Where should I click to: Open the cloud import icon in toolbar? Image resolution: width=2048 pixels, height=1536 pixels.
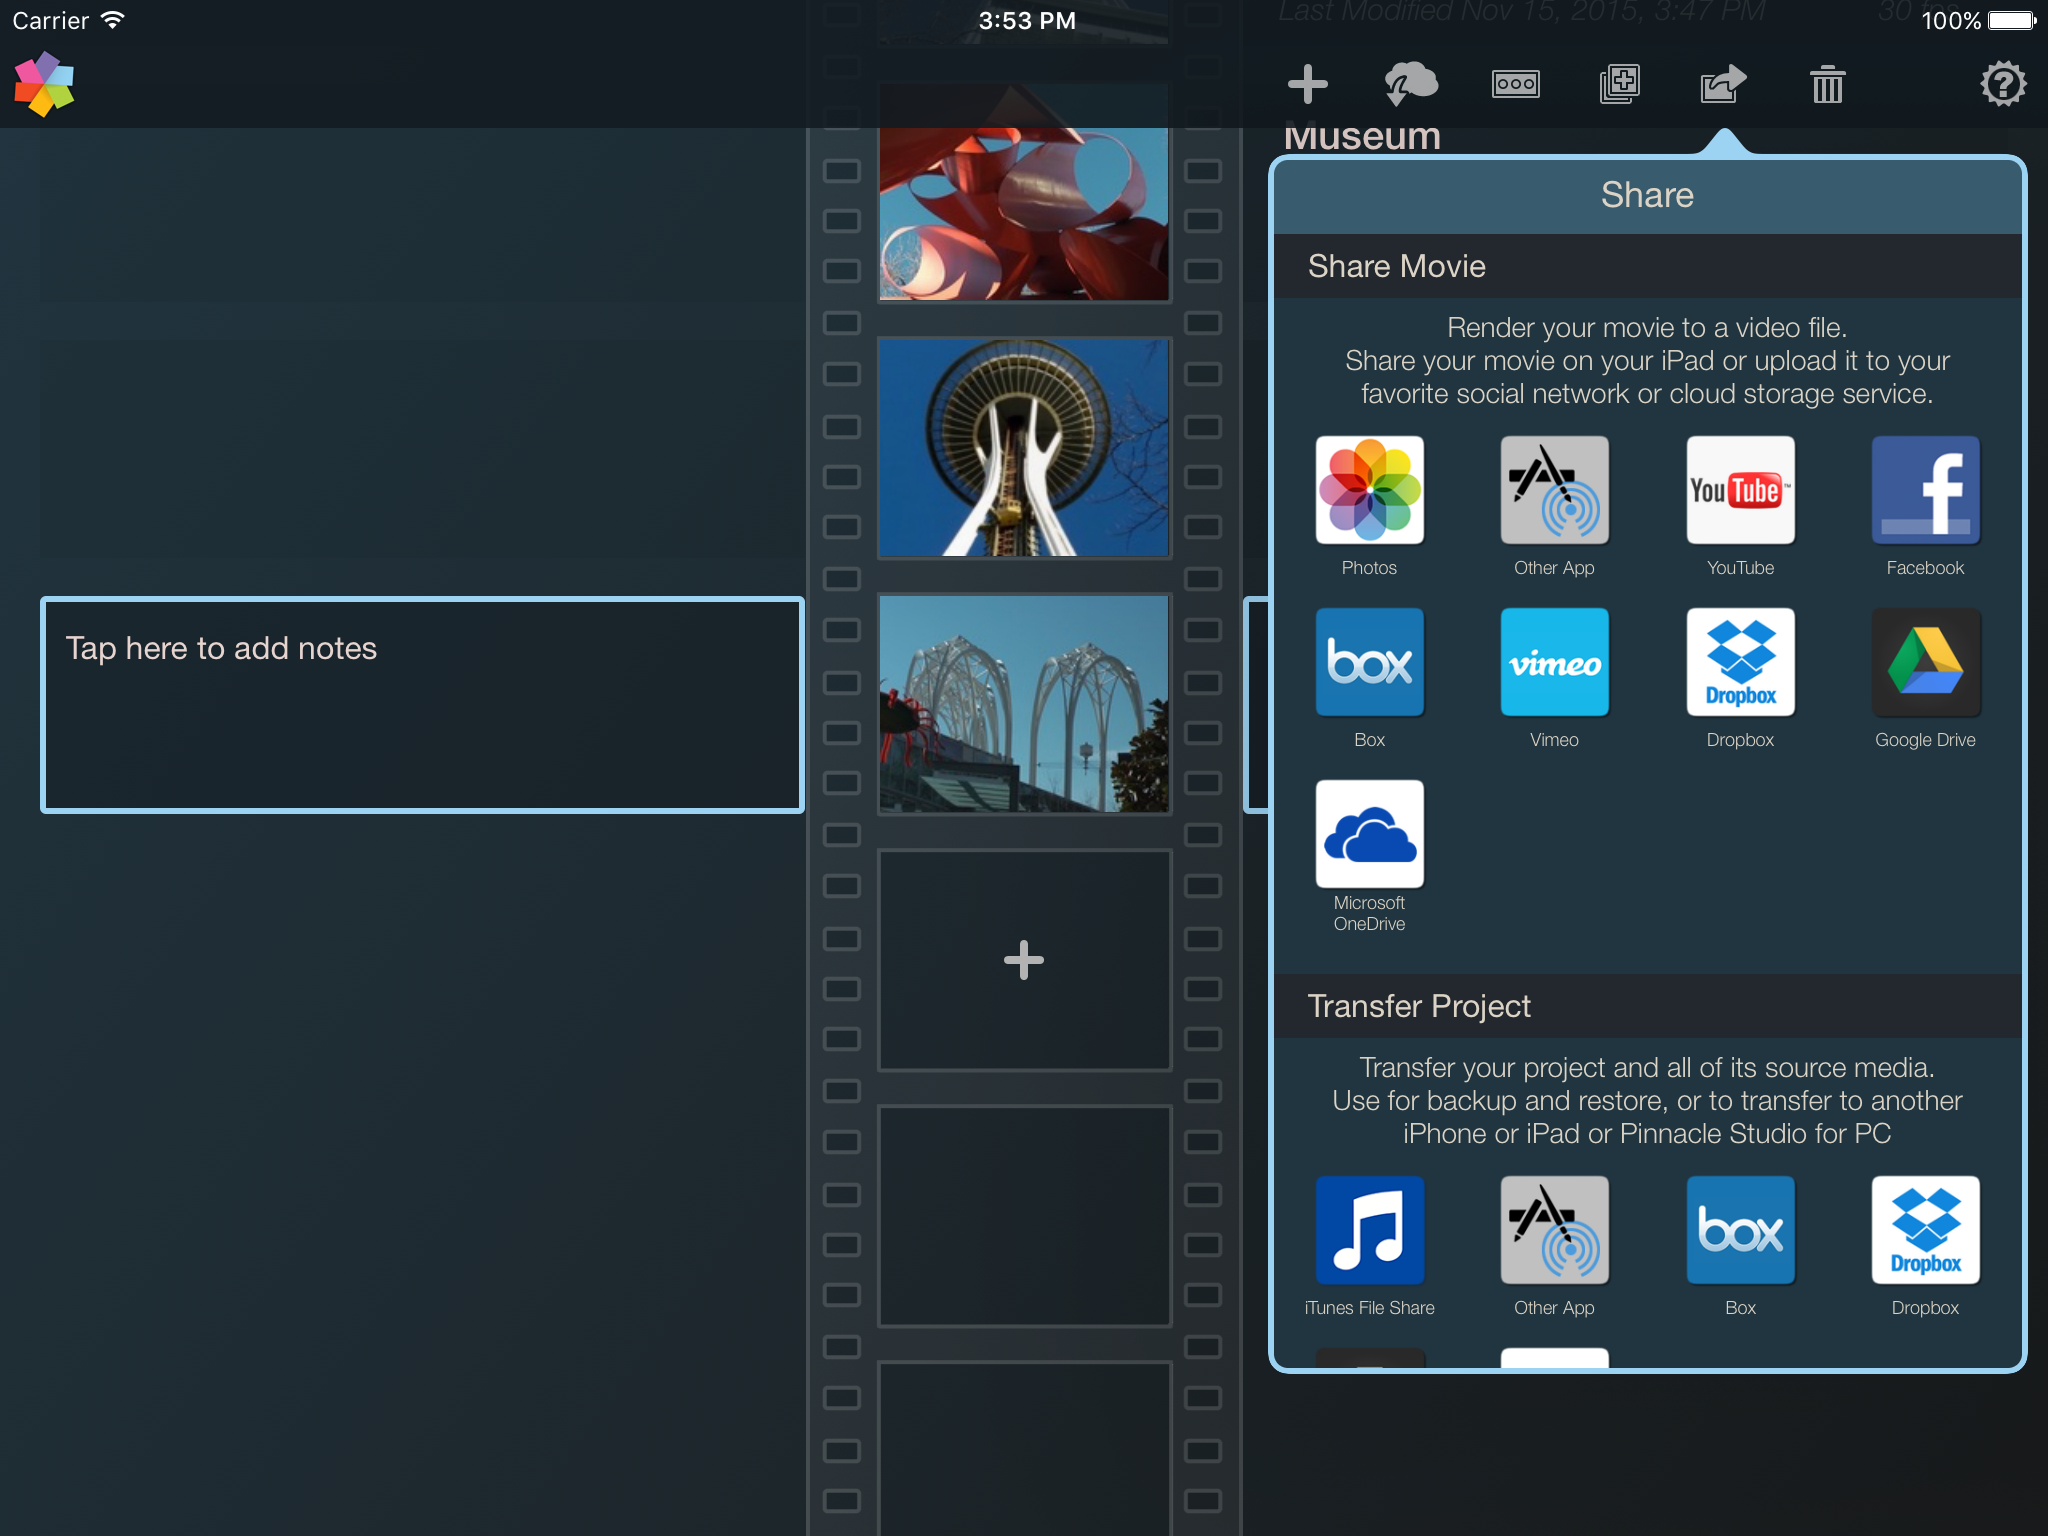click(1411, 84)
